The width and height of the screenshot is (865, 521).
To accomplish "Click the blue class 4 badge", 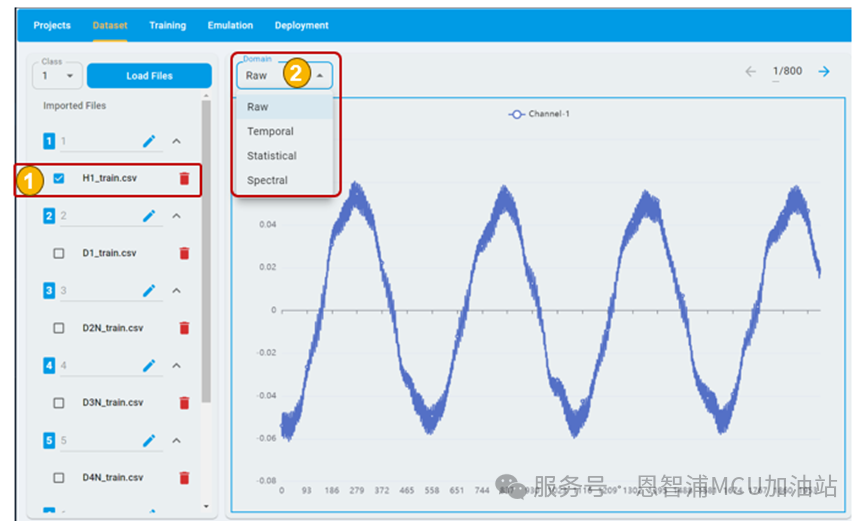I will (49, 365).
